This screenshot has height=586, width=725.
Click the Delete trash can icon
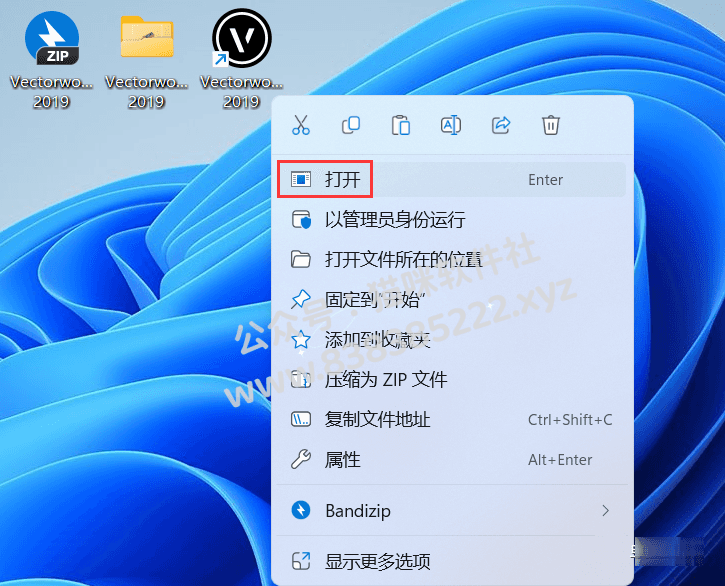pos(551,125)
